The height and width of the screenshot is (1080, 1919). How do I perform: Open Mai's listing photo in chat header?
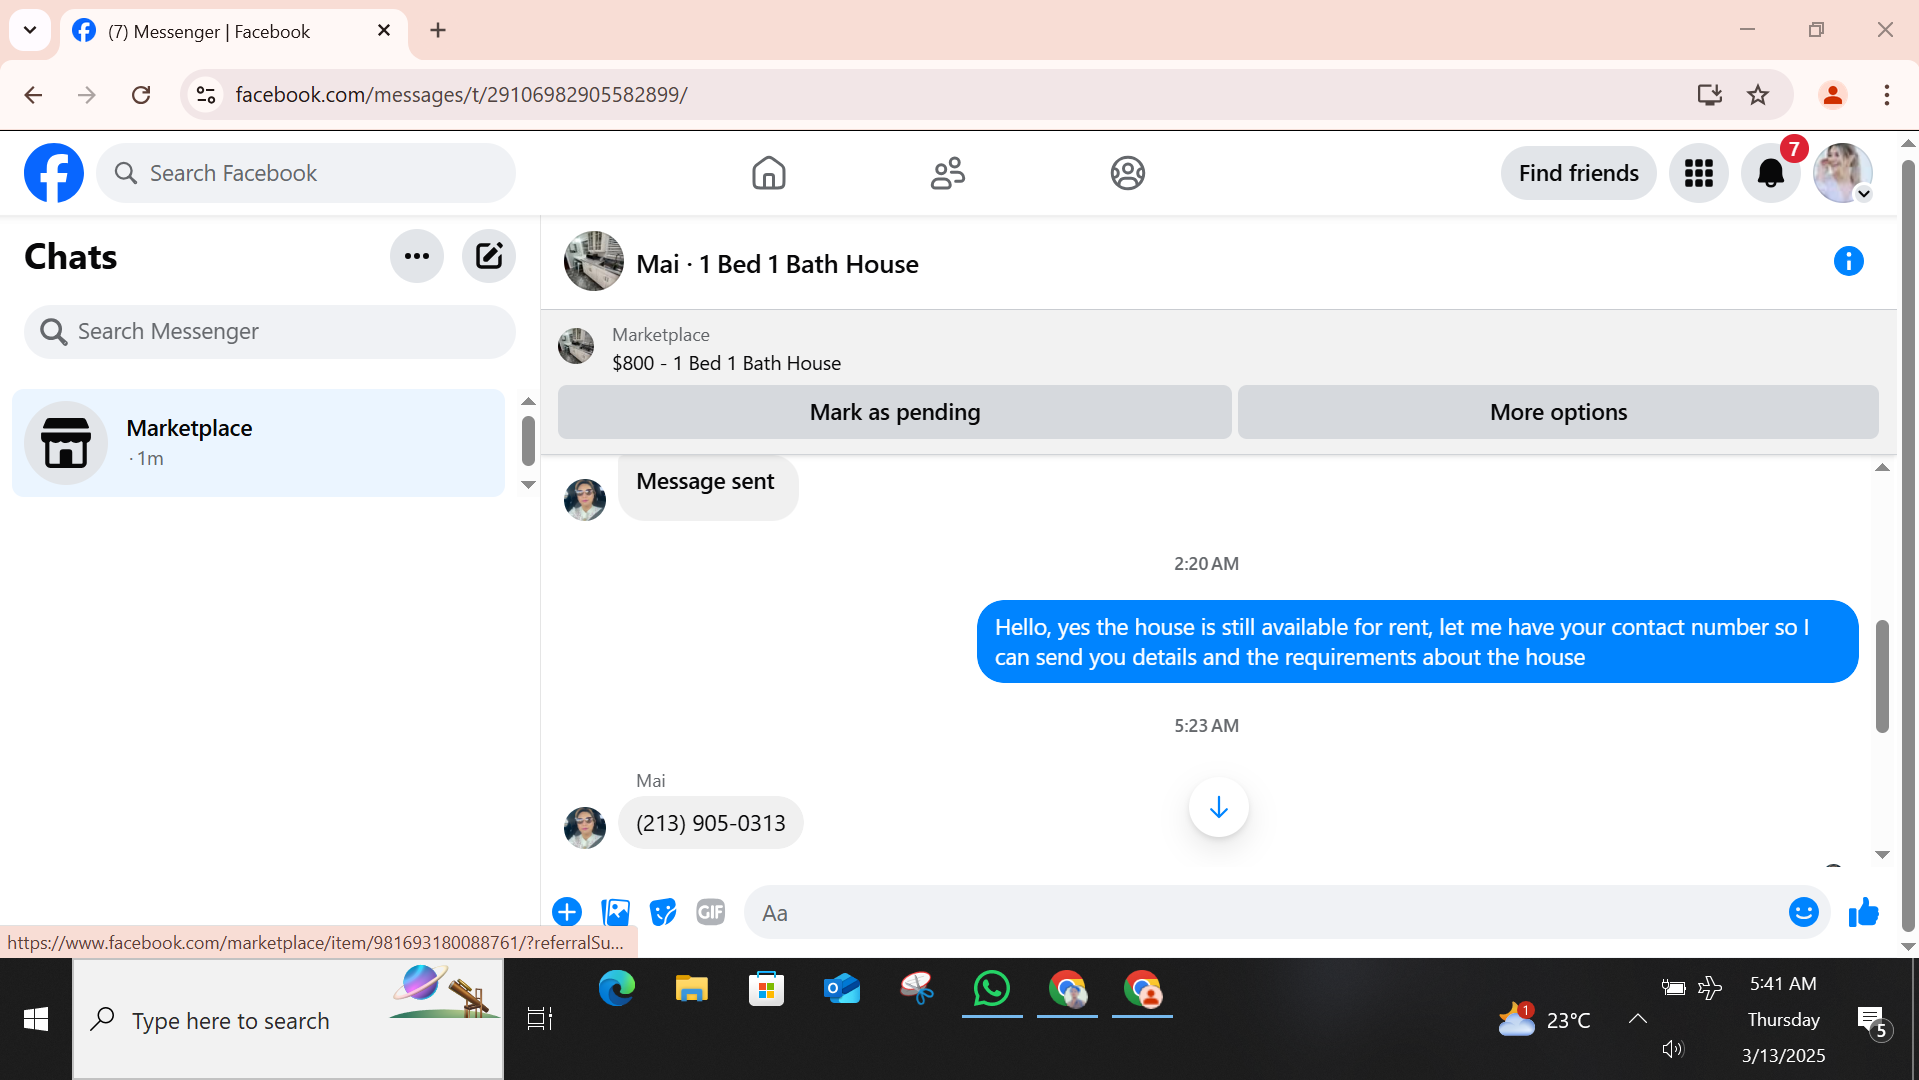coord(593,261)
